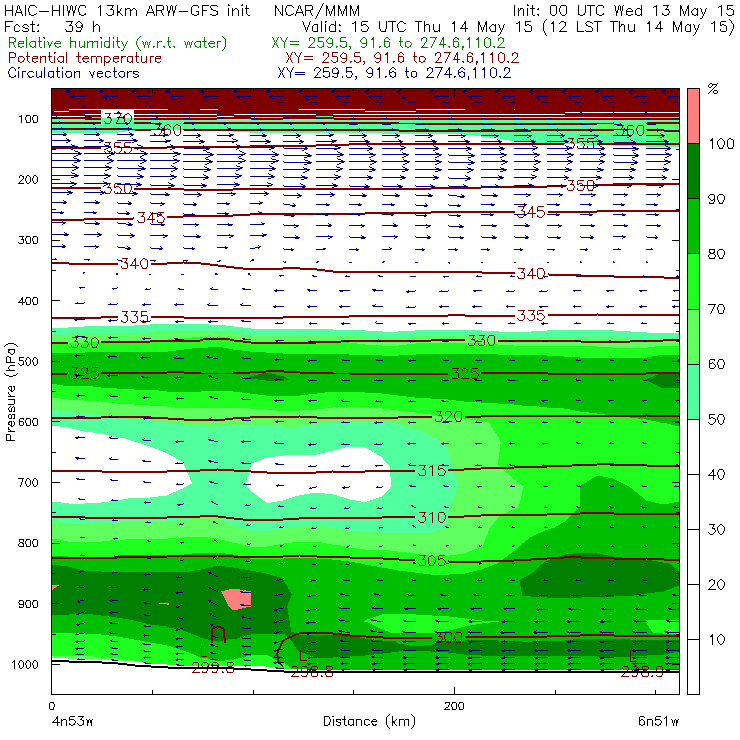Click the 50–60% mint colorbar segment
Screen dimensions: 740x740
pyautogui.click(x=693, y=392)
